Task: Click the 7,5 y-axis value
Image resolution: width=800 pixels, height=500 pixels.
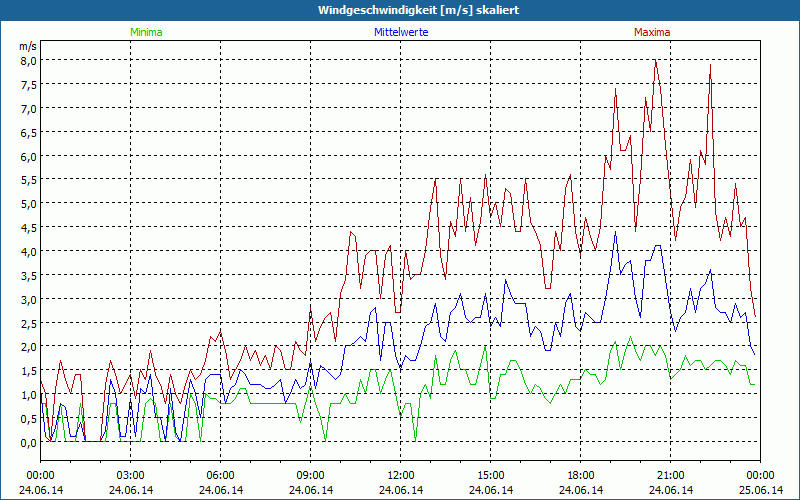Action: coord(29,84)
